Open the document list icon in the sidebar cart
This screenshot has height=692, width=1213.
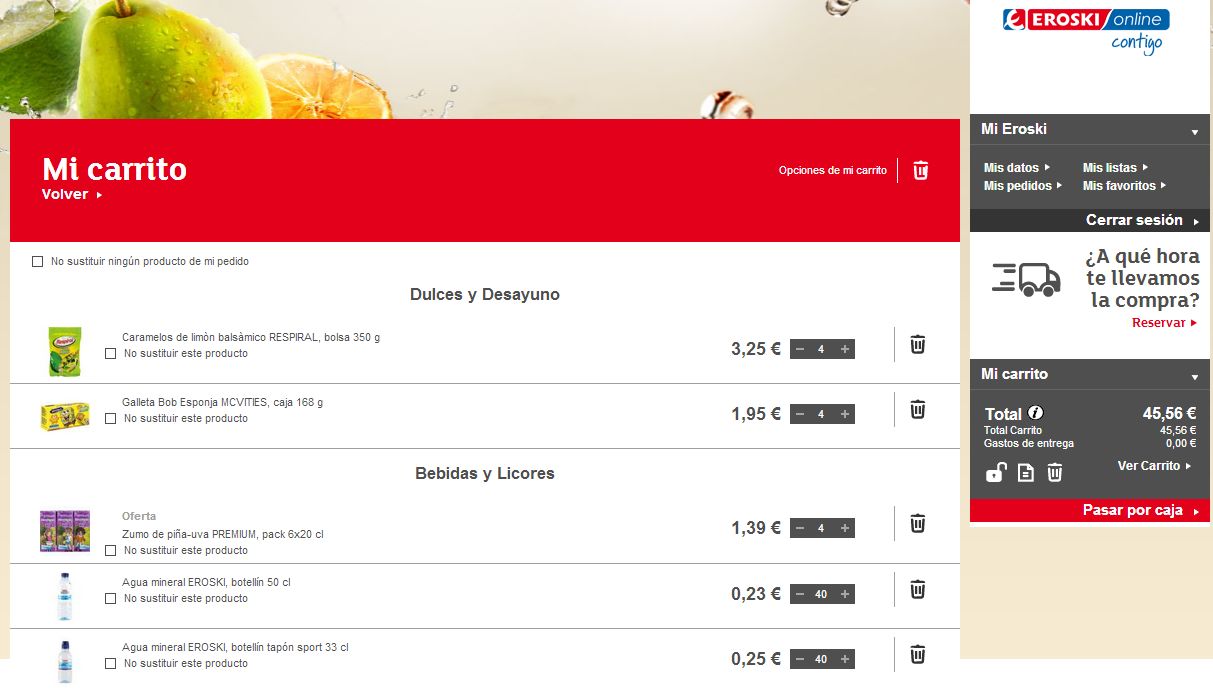1026,473
